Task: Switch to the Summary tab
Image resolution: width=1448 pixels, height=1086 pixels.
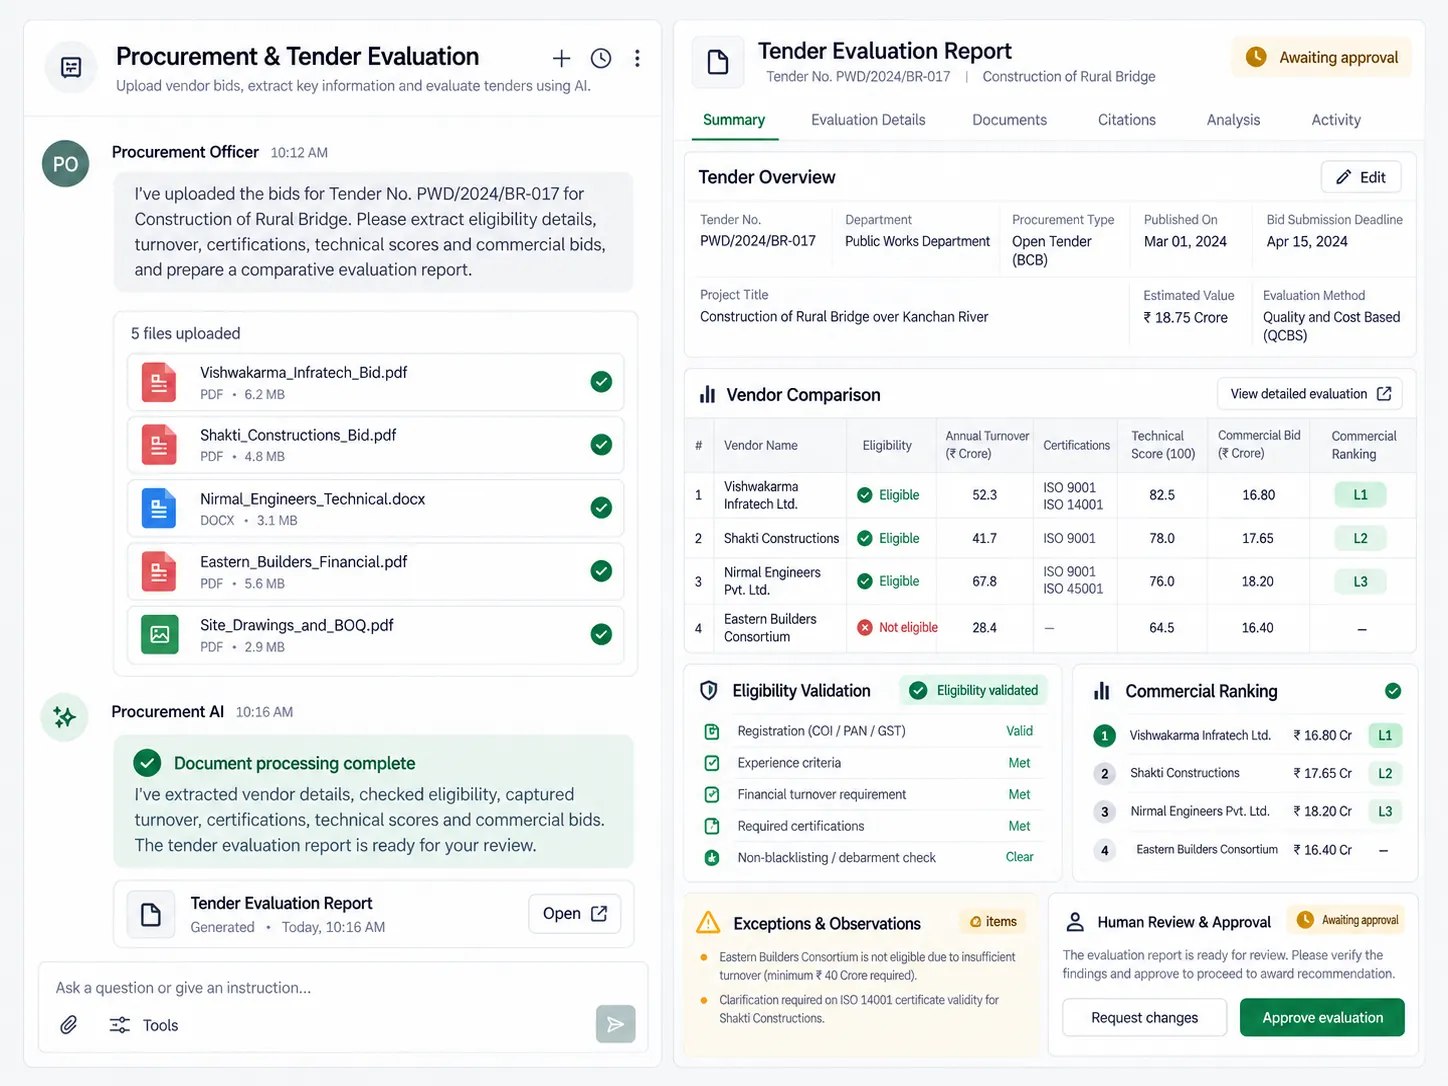Action: 734,120
